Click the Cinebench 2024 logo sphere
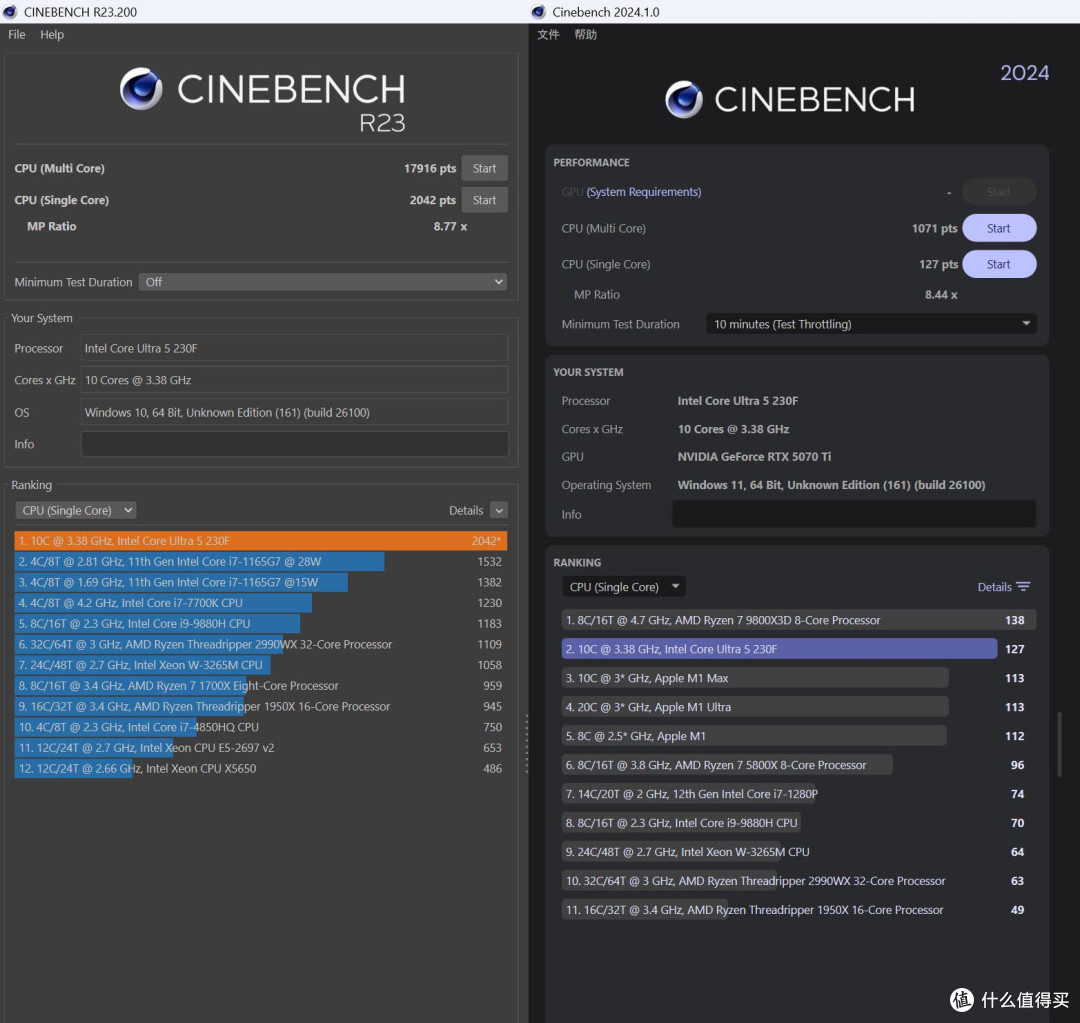This screenshot has width=1080, height=1023. pos(684,99)
